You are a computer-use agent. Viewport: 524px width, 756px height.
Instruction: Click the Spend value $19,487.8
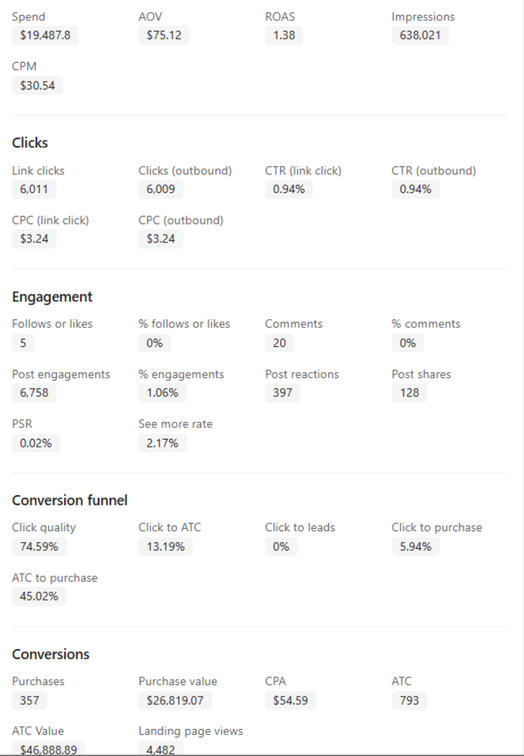pyautogui.click(x=45, y=35)
